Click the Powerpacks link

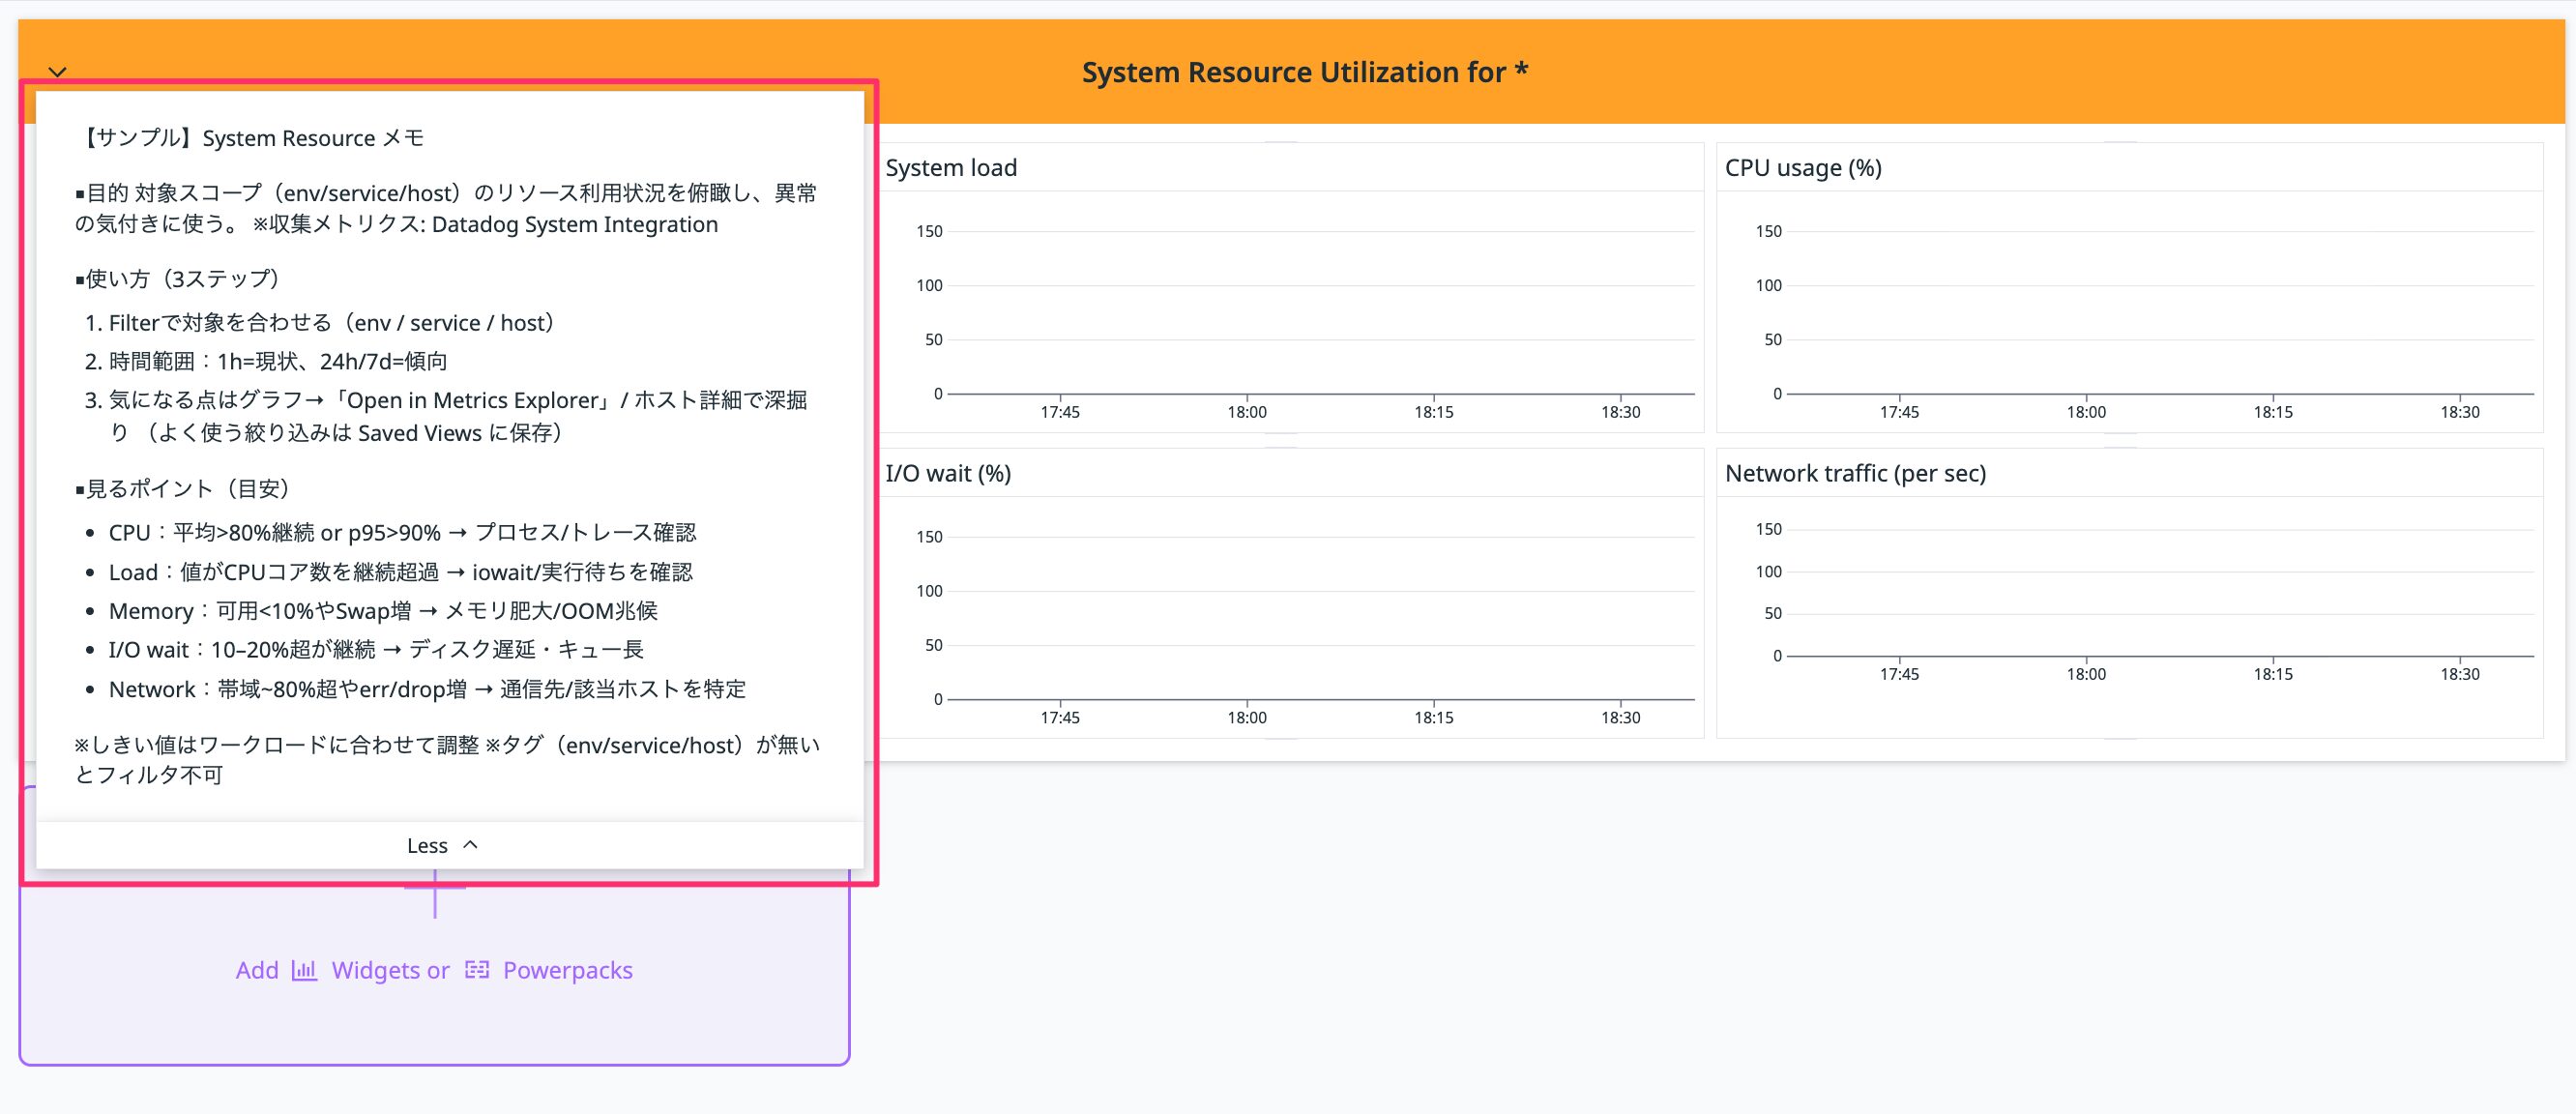(x=567, y=970)
